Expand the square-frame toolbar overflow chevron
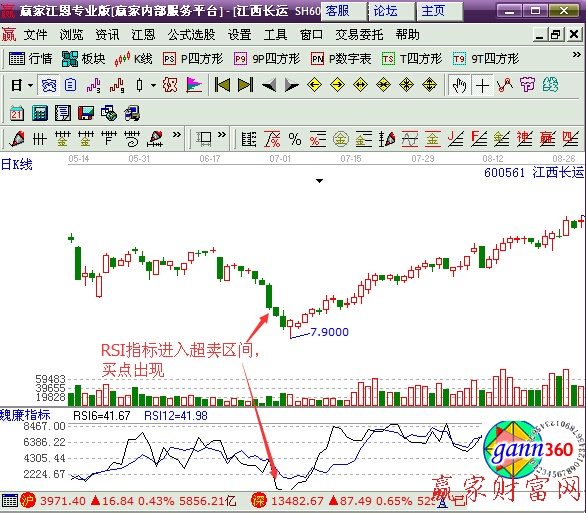Screen dimensions: 586x513 [x=222, y=135]
